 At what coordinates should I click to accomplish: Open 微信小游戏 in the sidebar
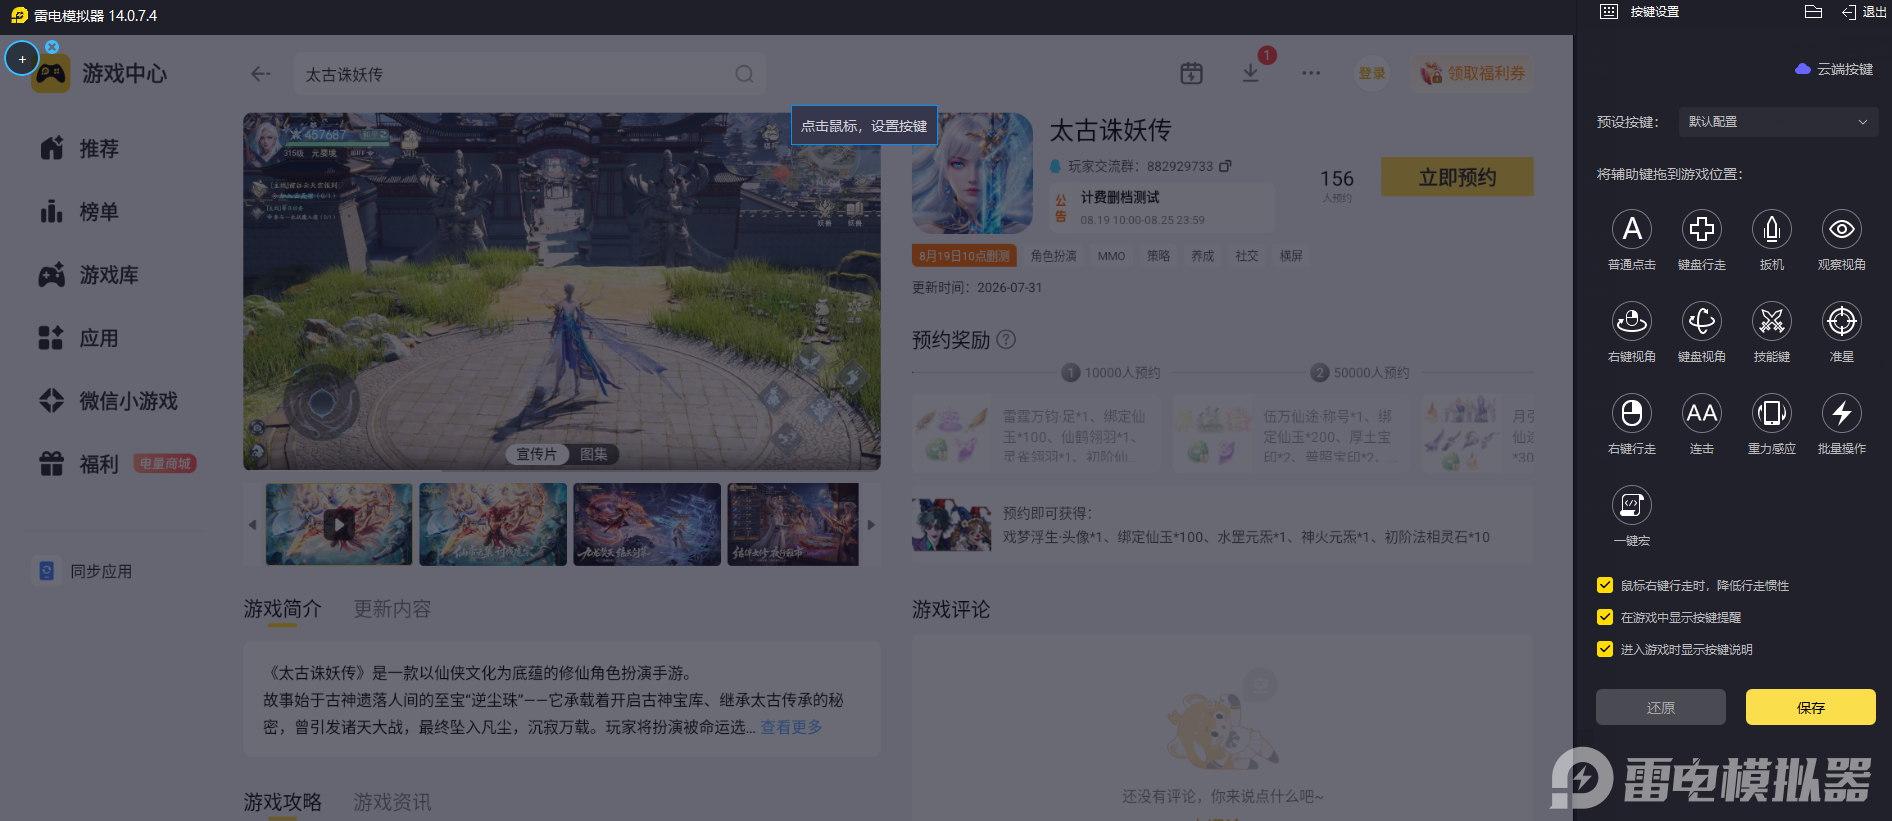pos(108,401)
